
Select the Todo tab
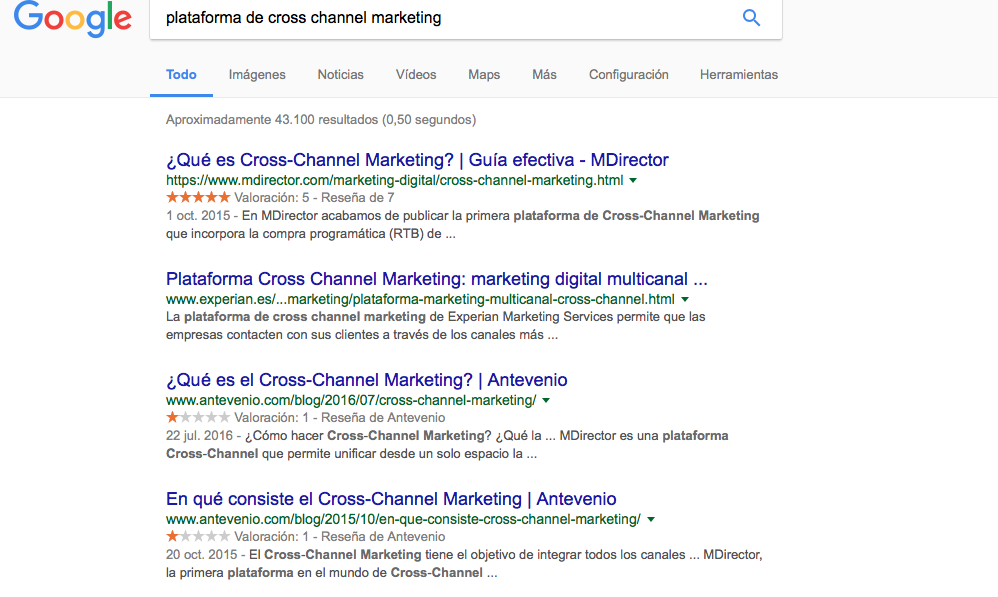pos(181,74)
